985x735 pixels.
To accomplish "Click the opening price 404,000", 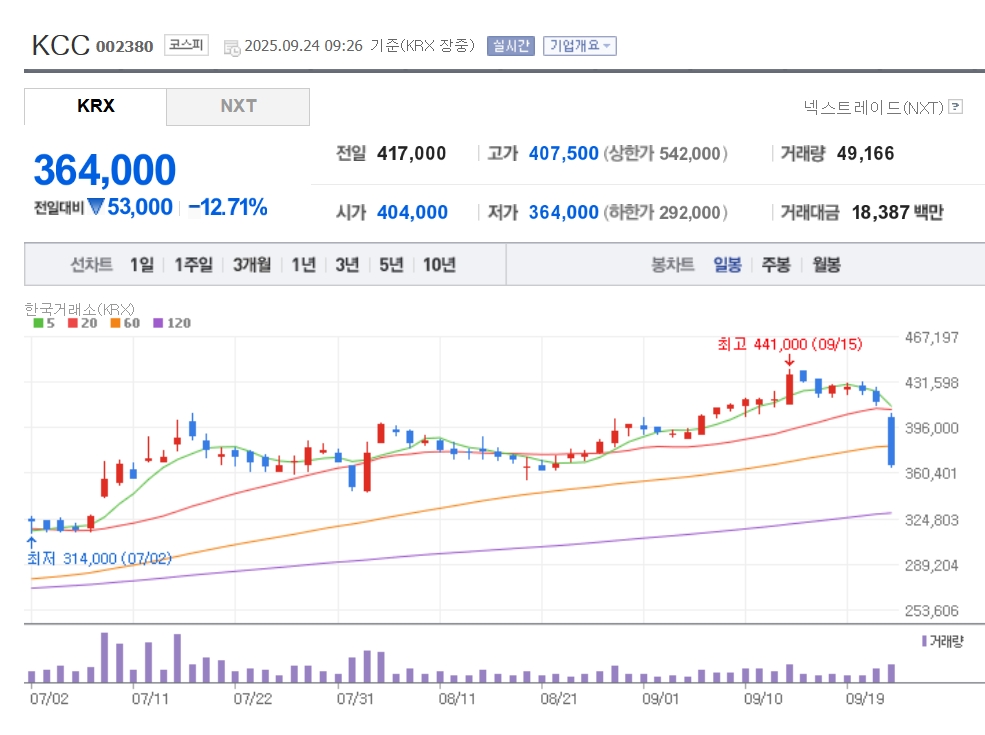I will 412,212.
